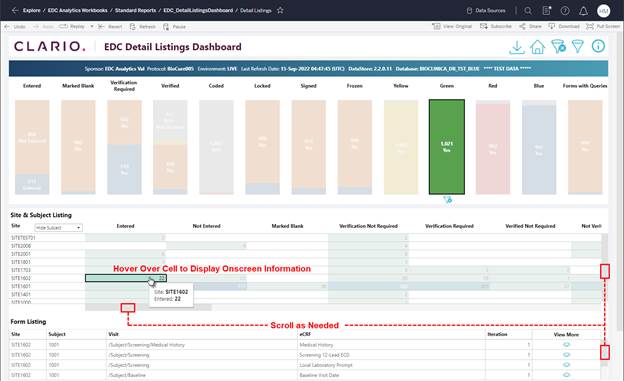Click the SITE1602 Entered cell showing 22
Image resolution: width=624 pixels, height=381 pixels.
126,278
